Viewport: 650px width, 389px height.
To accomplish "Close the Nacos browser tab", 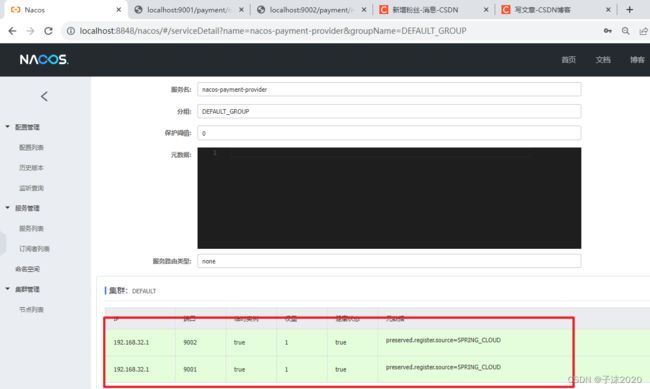I will (x=119, y=10).
